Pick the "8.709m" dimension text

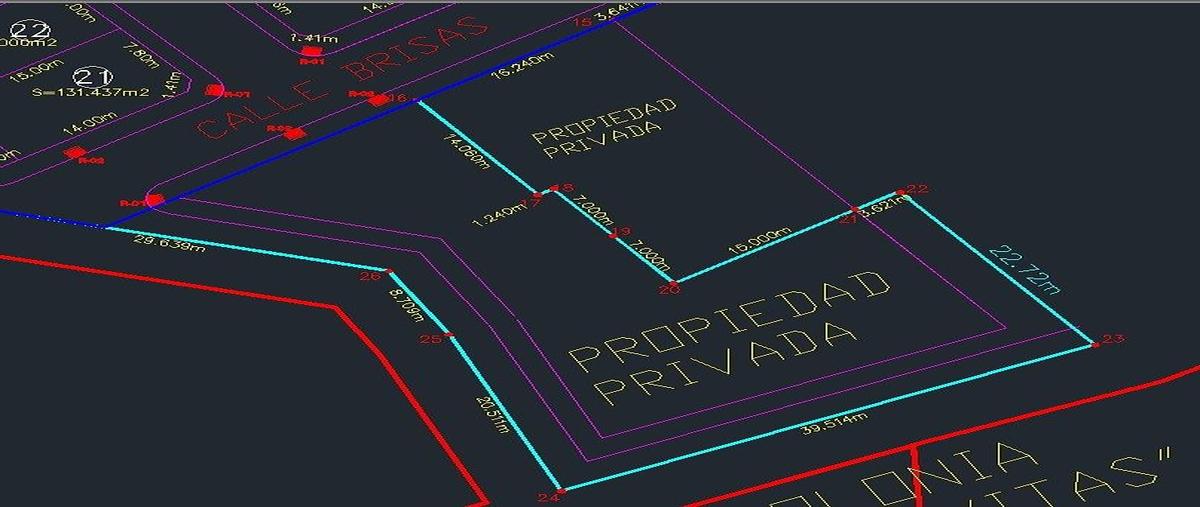[404, 304]
